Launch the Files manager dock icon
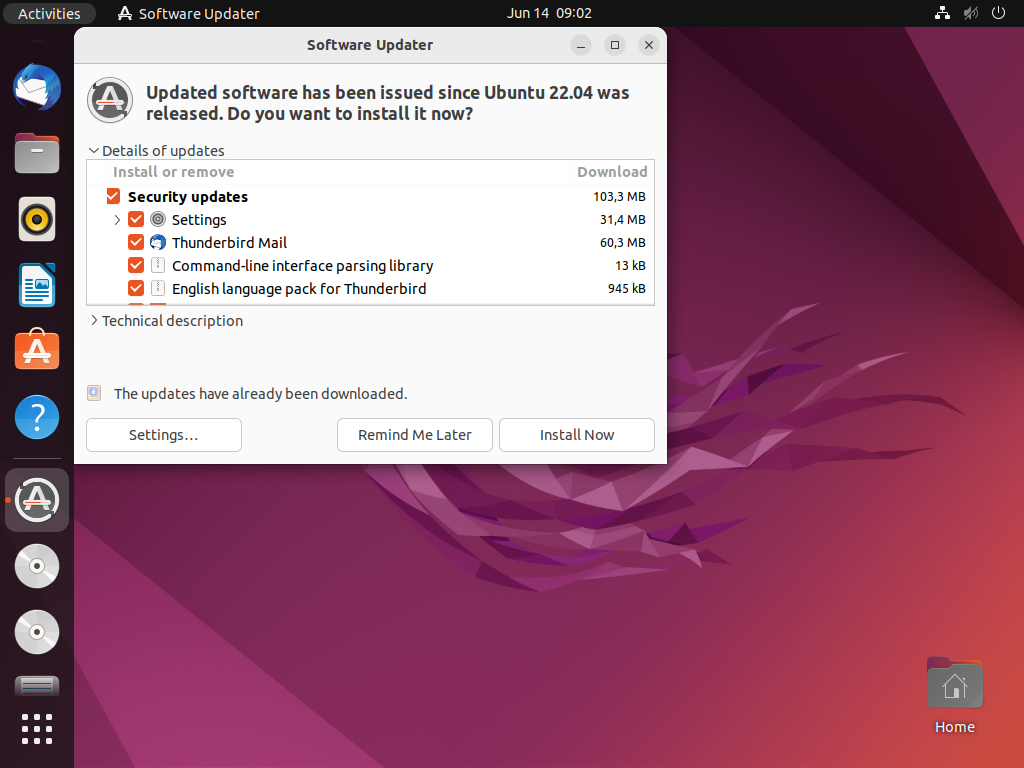This screenshot has height=768, width=1024. click(37, 154)
